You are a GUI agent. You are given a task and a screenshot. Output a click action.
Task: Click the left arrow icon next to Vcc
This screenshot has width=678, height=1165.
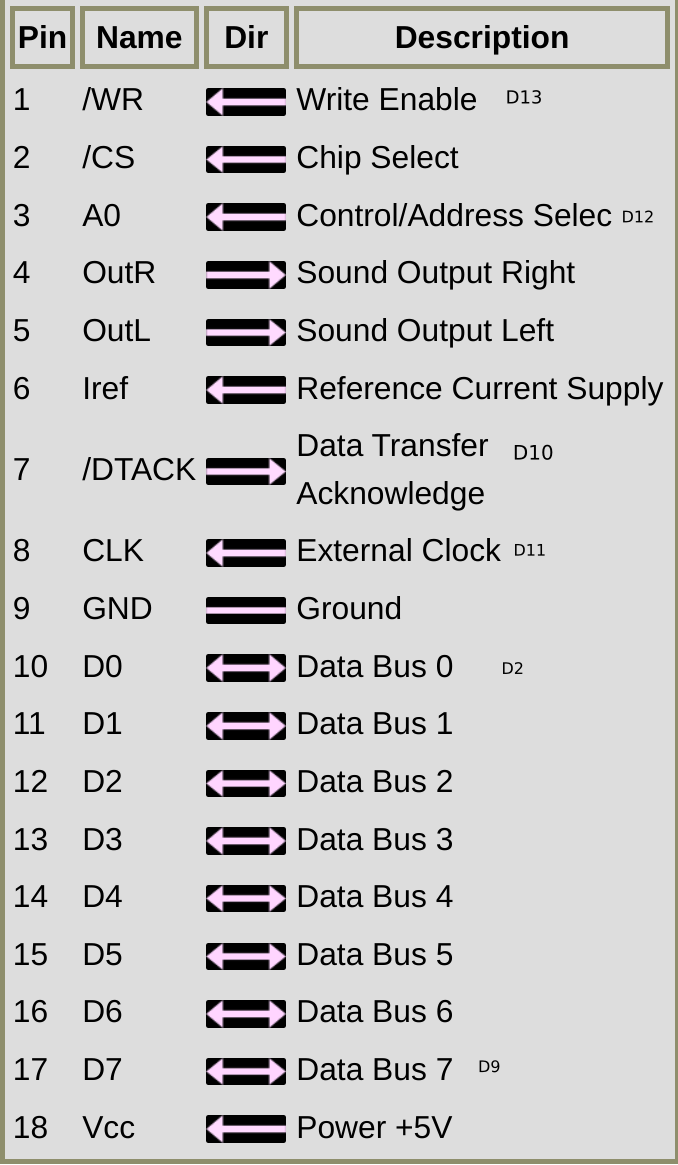[246, 1129]
